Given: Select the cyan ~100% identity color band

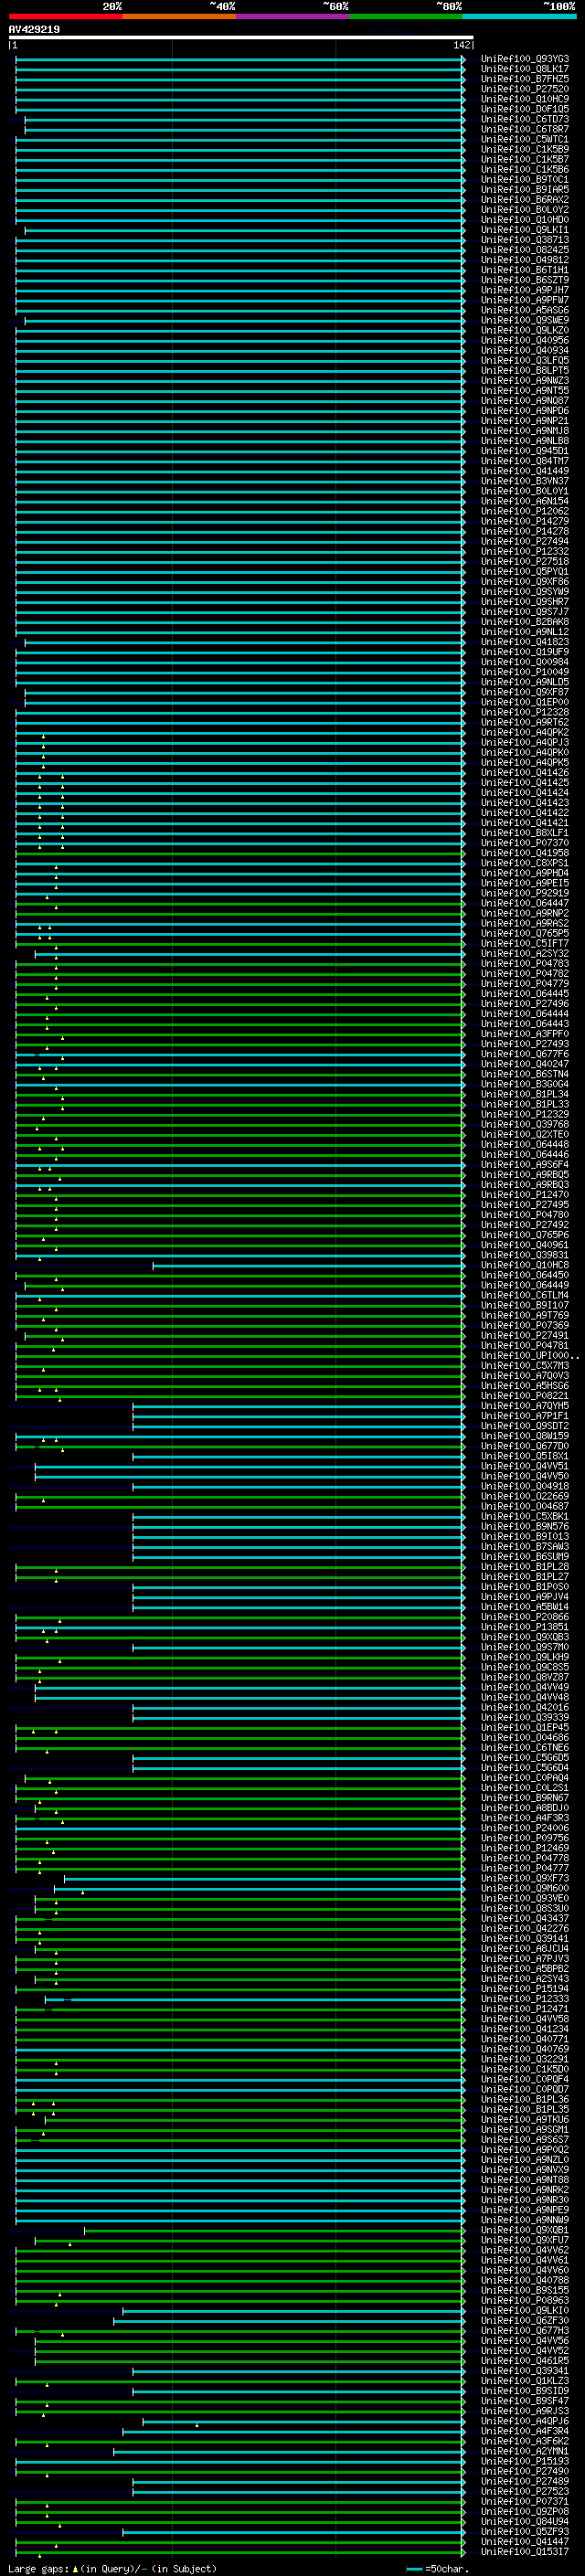Looking at the screenshot, I should (x=518, y=16).
